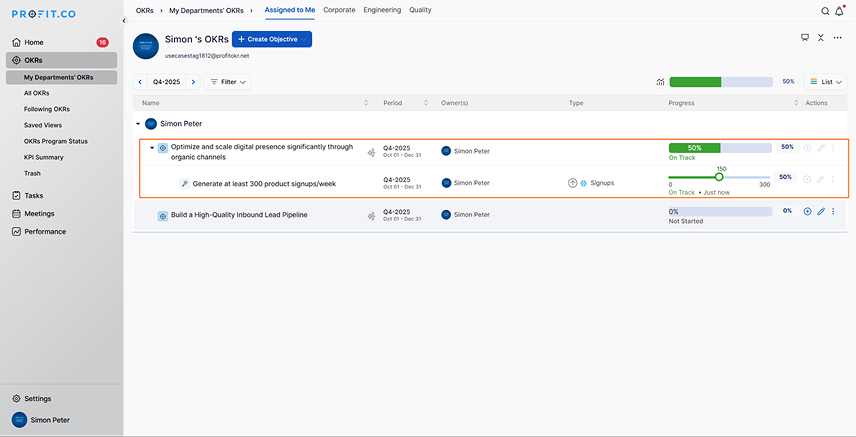Viewport: 856px width, 437px height.
Task: Go to next quarter with right arrow
Action: [193, 82]
